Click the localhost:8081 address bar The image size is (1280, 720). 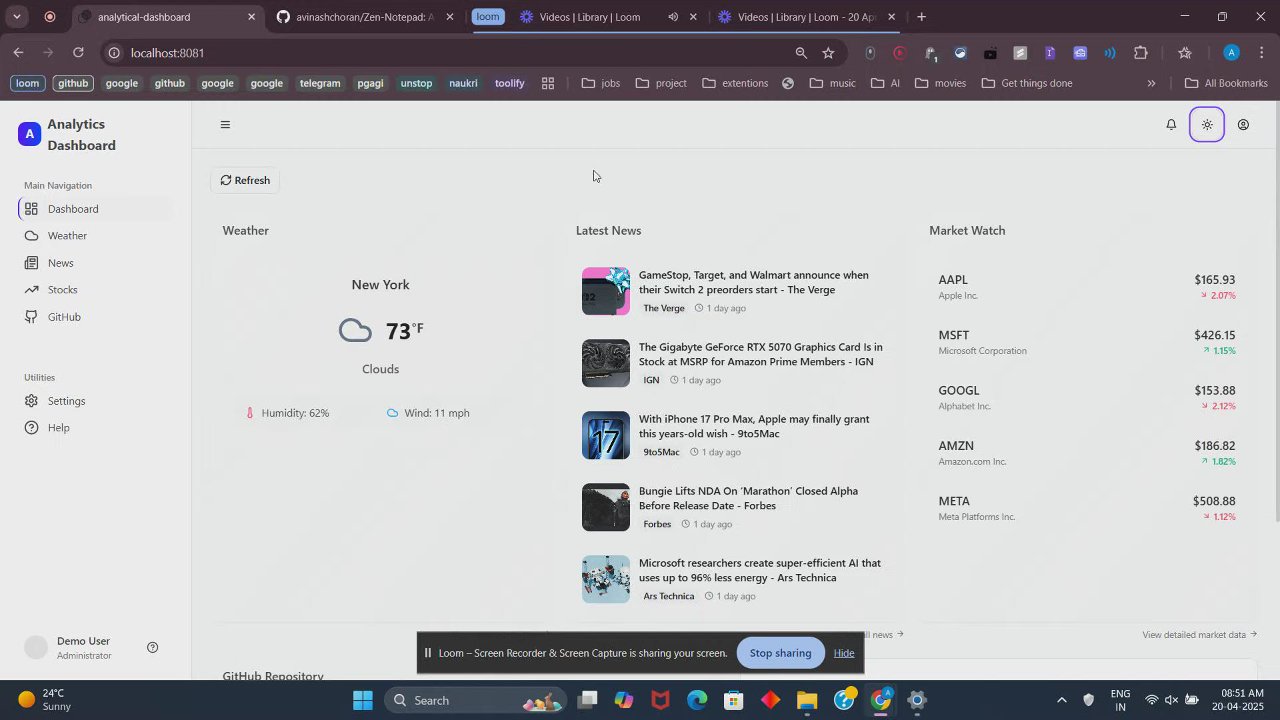pyautogui.click(x=450, y=53)
